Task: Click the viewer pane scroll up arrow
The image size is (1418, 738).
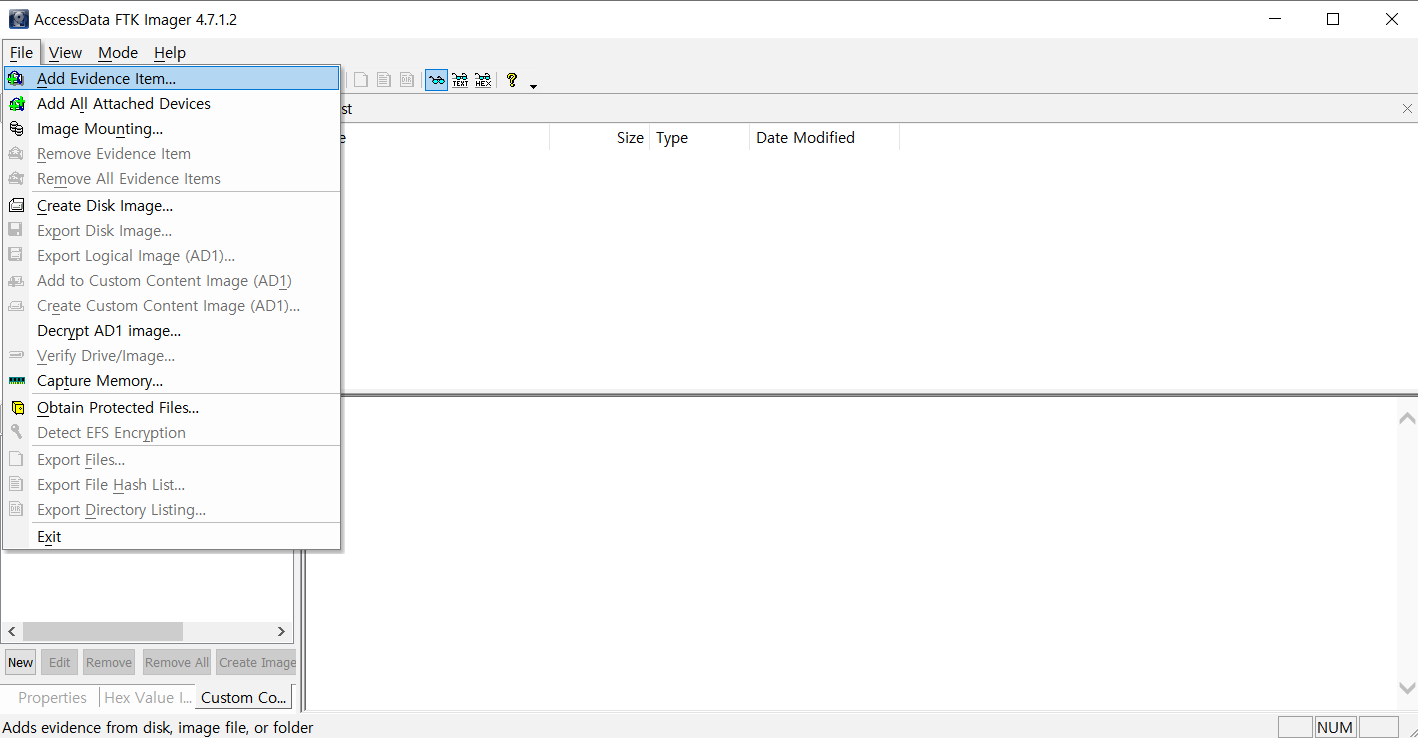Action: click(1407, 418)
